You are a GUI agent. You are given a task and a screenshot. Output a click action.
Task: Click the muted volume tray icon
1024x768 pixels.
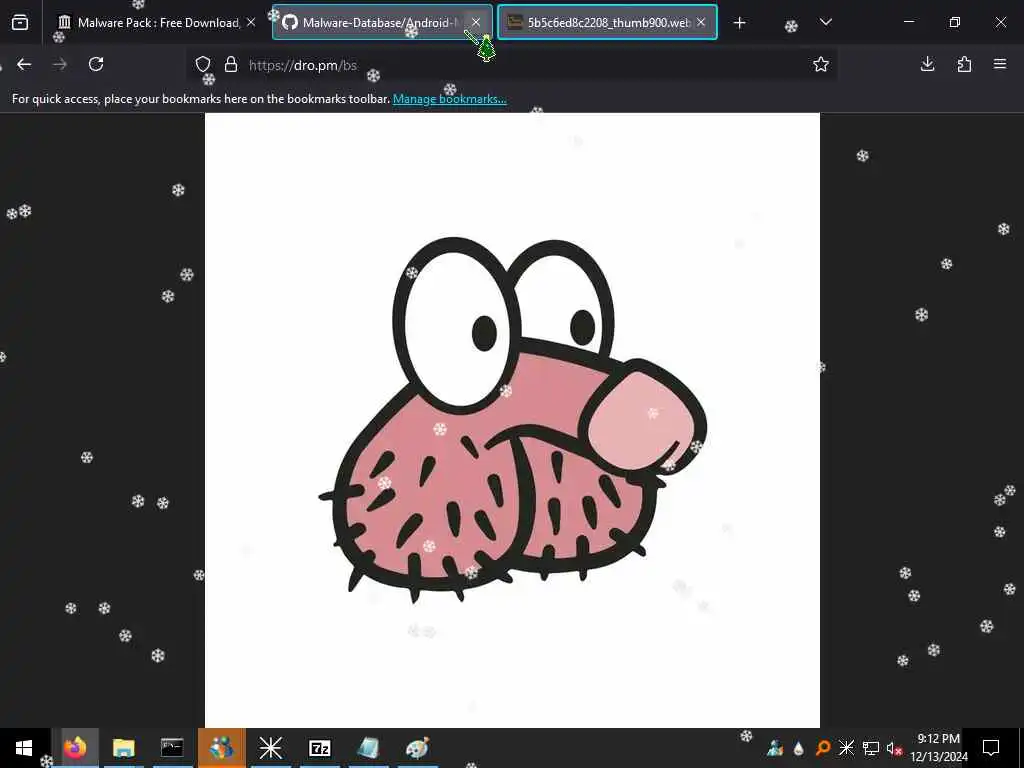pos(894,748)
